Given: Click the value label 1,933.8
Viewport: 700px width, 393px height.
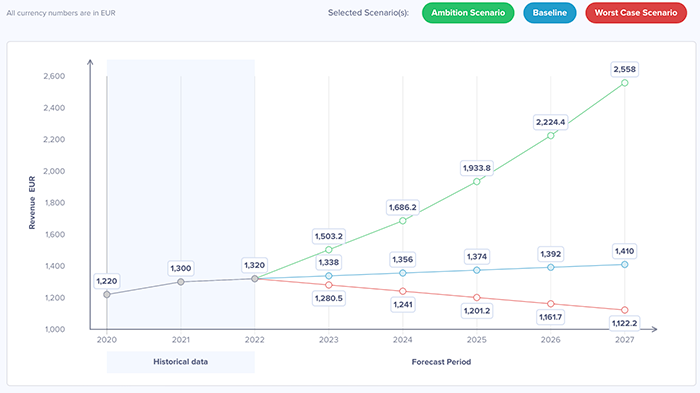Looking at the screenshot, I should pyautogui.click(x=477, y=168).
